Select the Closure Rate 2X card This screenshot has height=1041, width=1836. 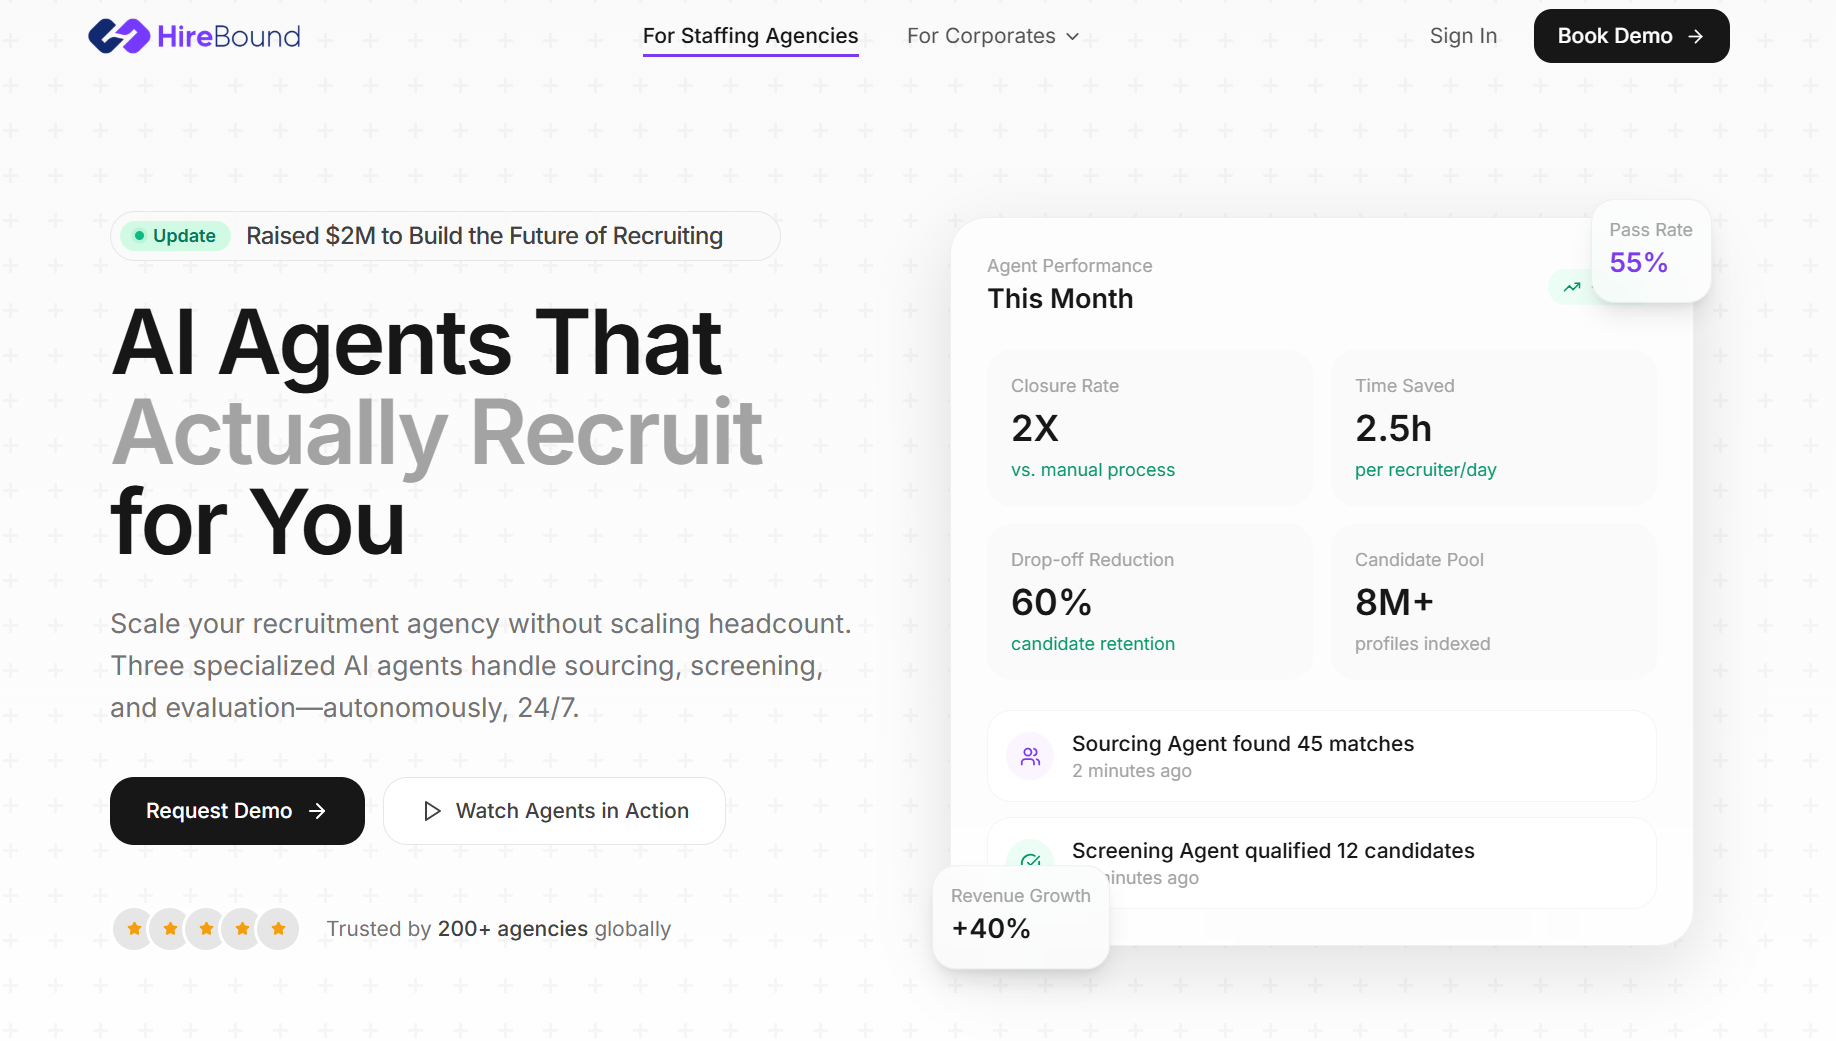point(1149,427)
